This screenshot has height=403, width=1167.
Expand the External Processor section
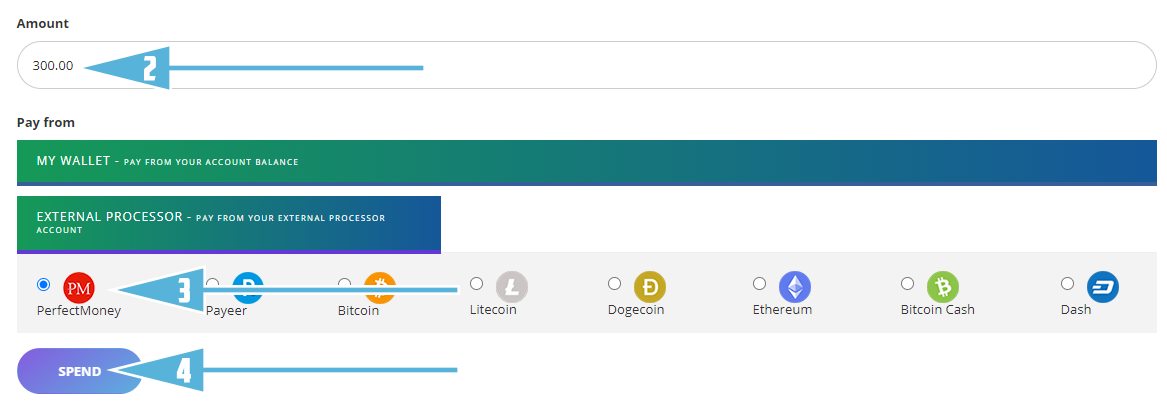[228, 224]
